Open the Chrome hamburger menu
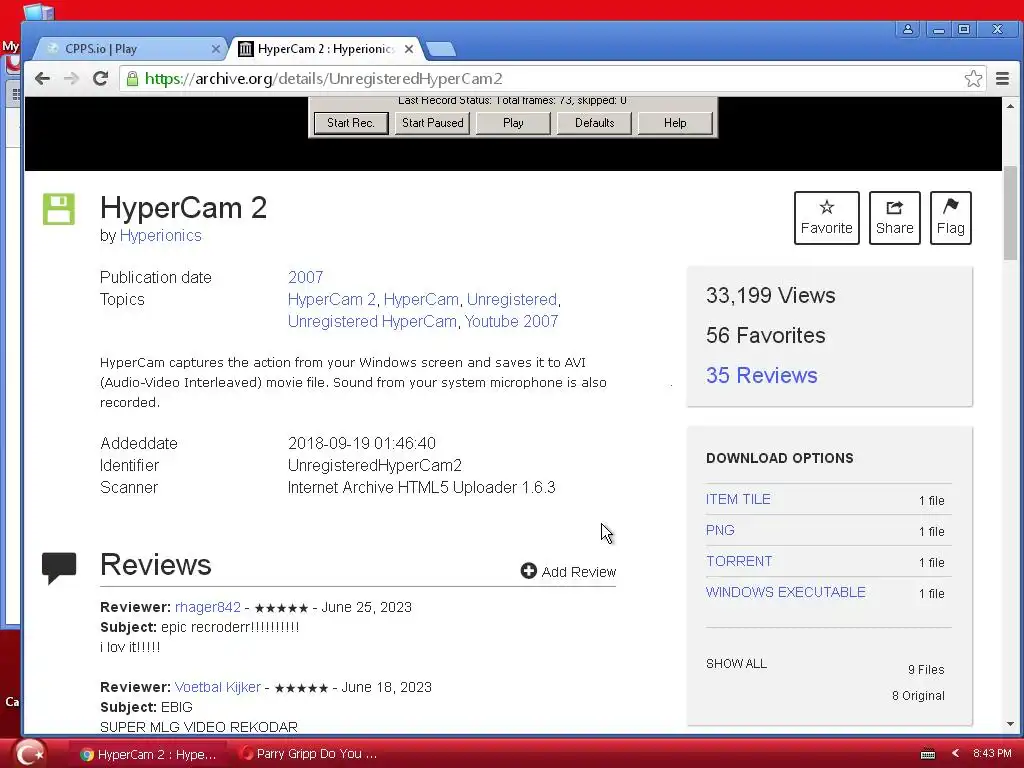Image resolution: width=1024 pixels, height=768 pixels. pos(1002,79)
